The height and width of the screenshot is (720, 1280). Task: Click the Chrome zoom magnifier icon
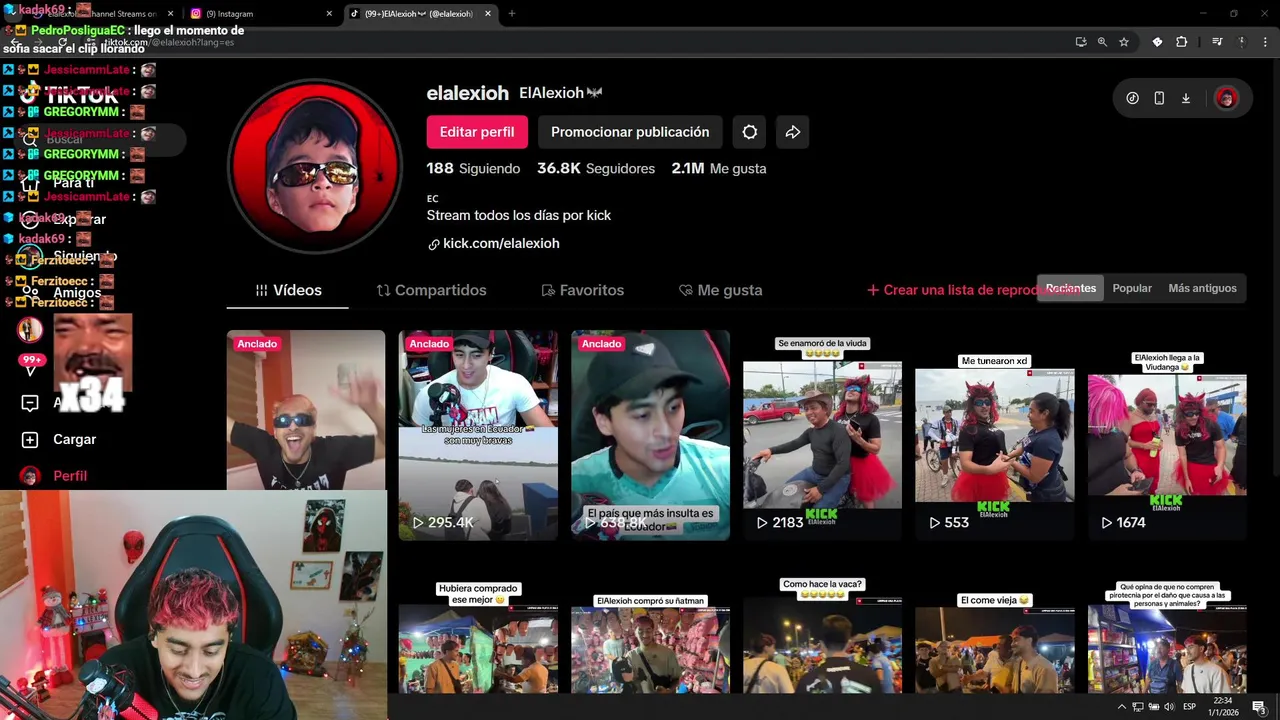point(1102,42)
